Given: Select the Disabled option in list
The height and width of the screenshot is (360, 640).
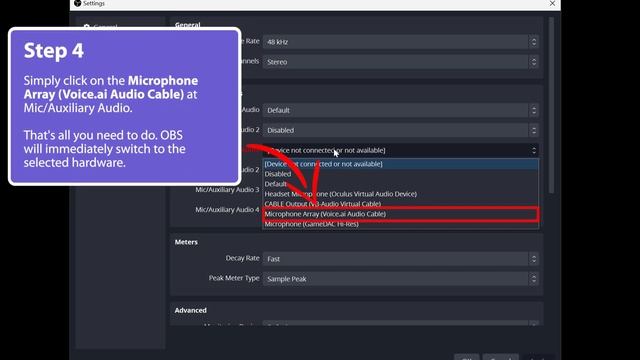Looking at the screenshot, I should (x=400, y=174).
